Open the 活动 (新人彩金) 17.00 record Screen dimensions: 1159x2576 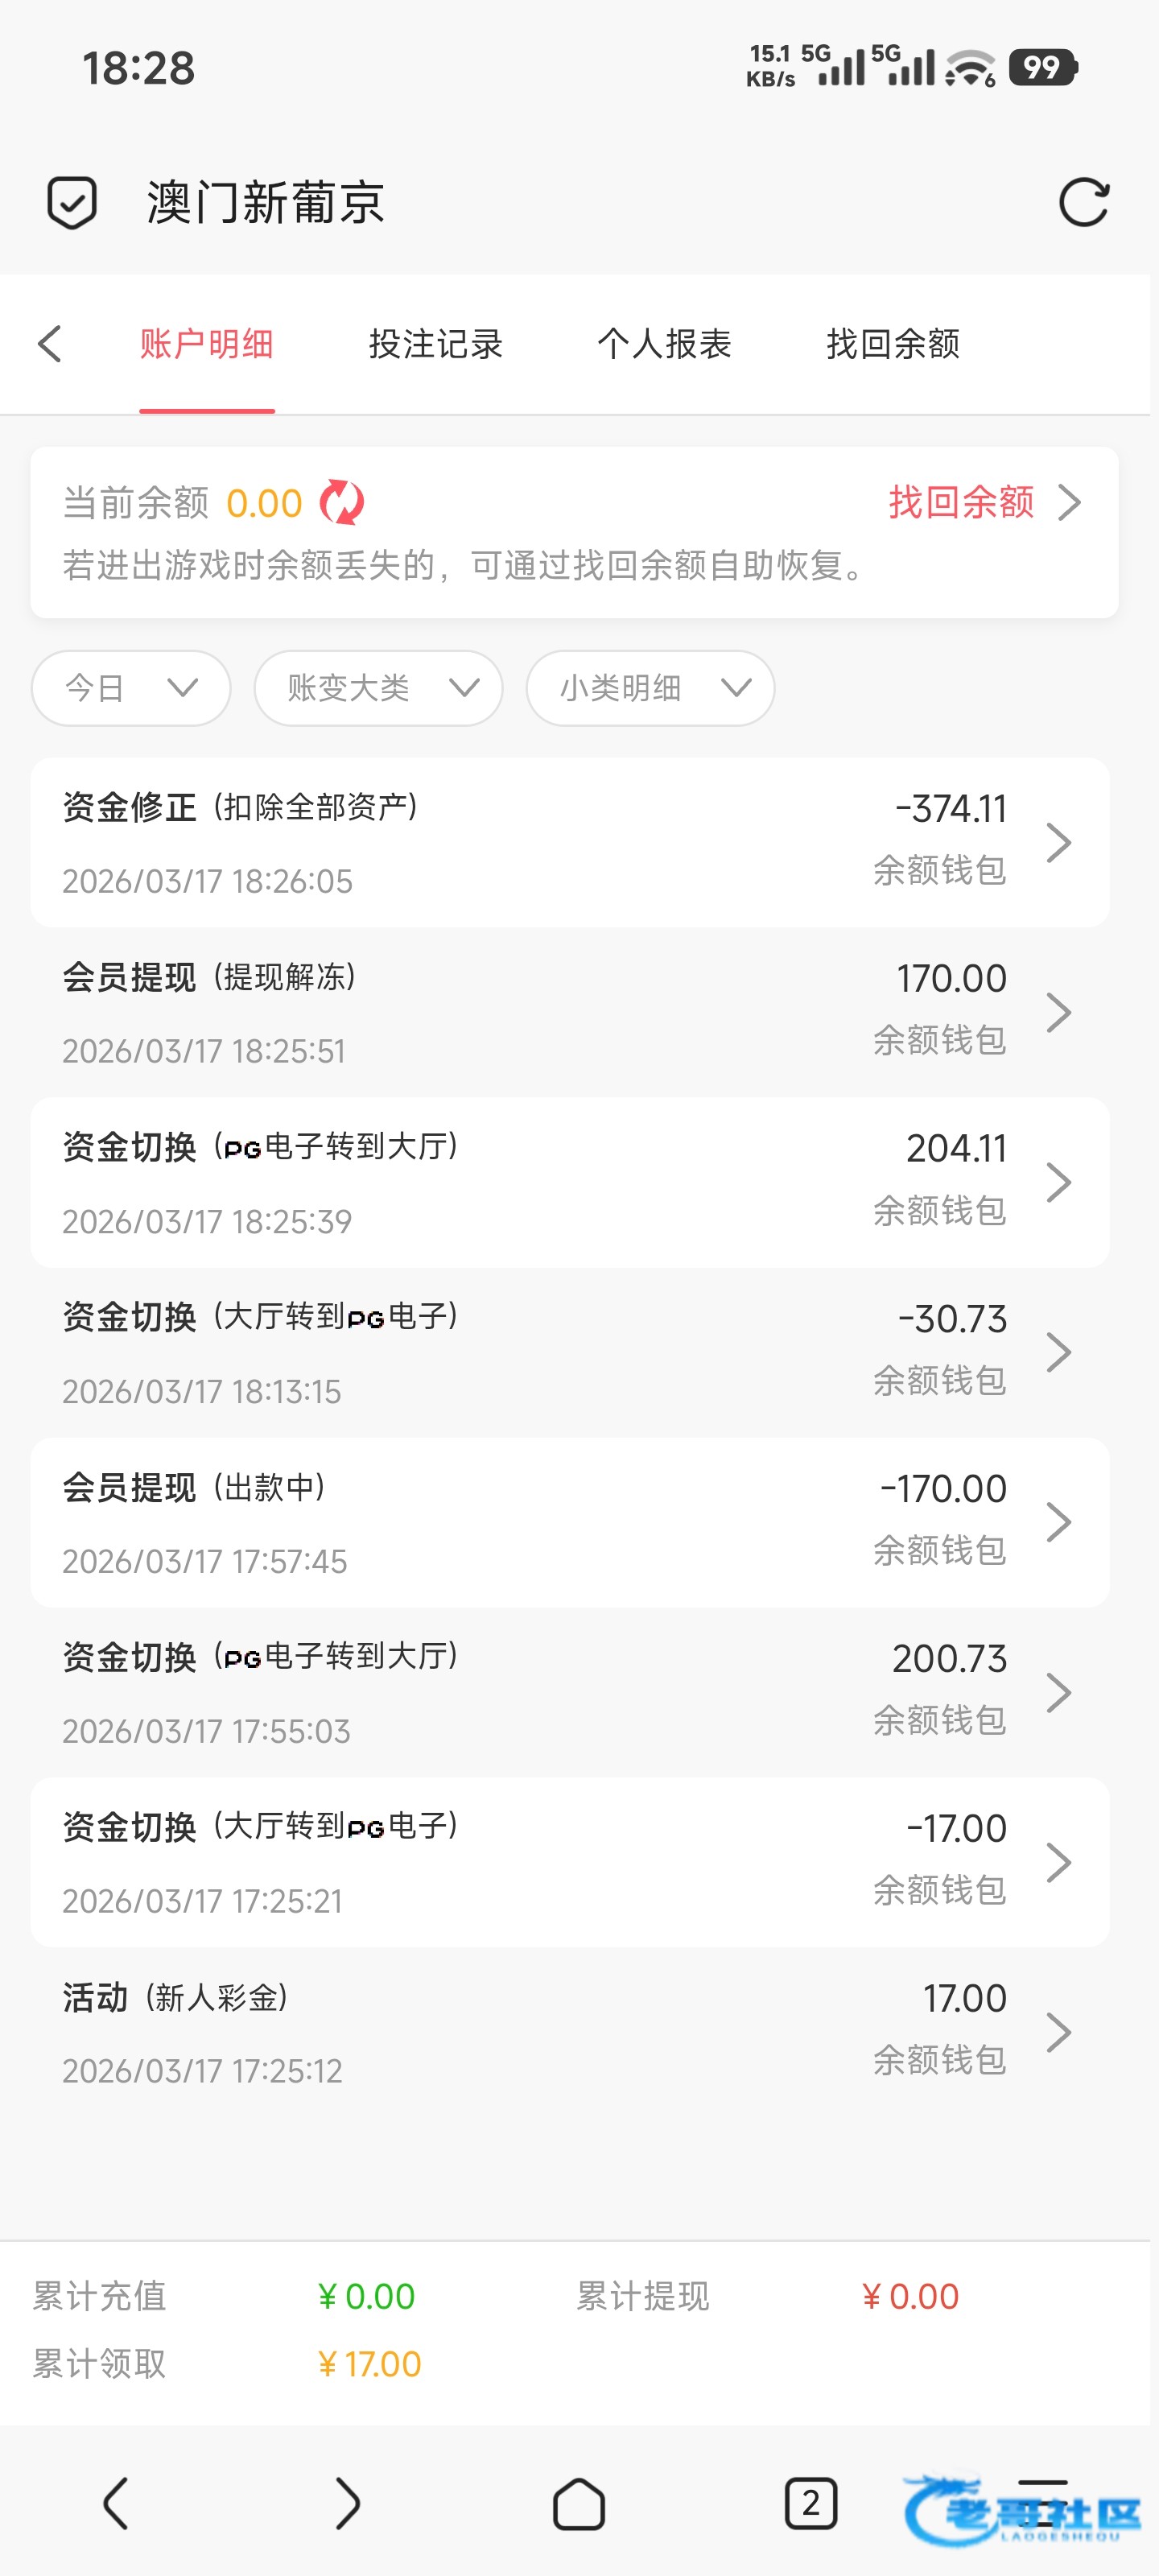coord(570,2032)
